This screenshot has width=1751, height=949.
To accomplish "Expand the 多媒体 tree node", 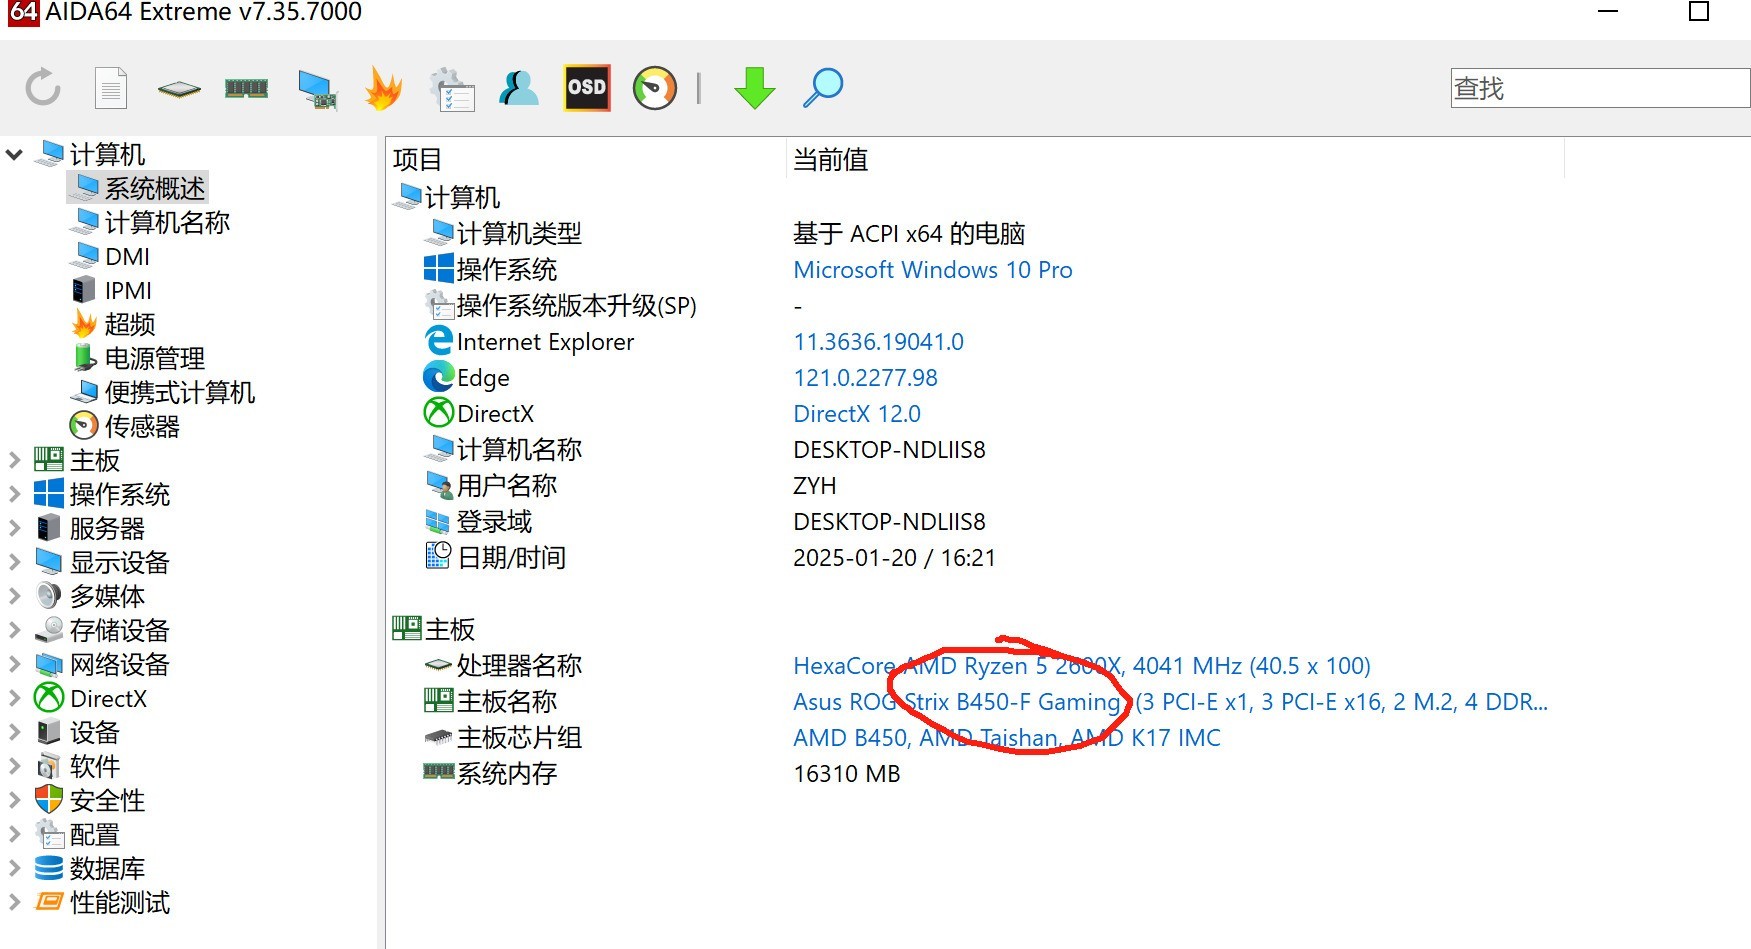I will [x=14, y=596].
